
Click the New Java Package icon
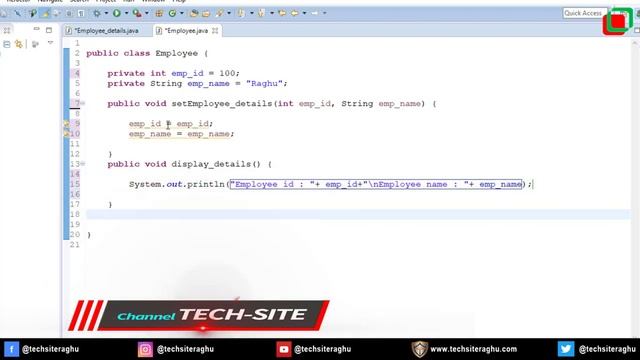pos(159,13)
